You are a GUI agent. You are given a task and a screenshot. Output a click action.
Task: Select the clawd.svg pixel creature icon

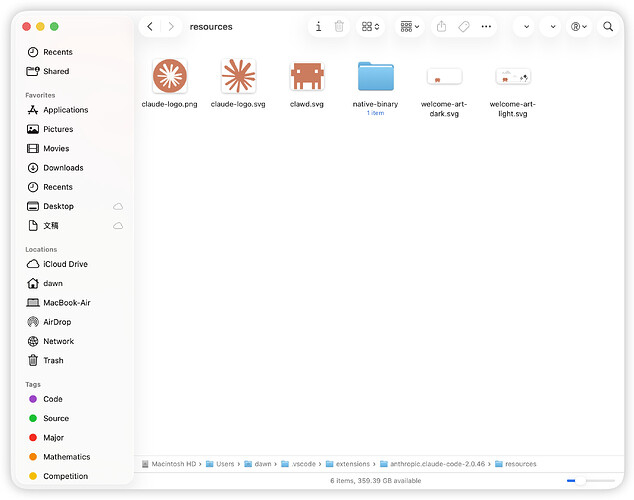(x=307, y=76)
